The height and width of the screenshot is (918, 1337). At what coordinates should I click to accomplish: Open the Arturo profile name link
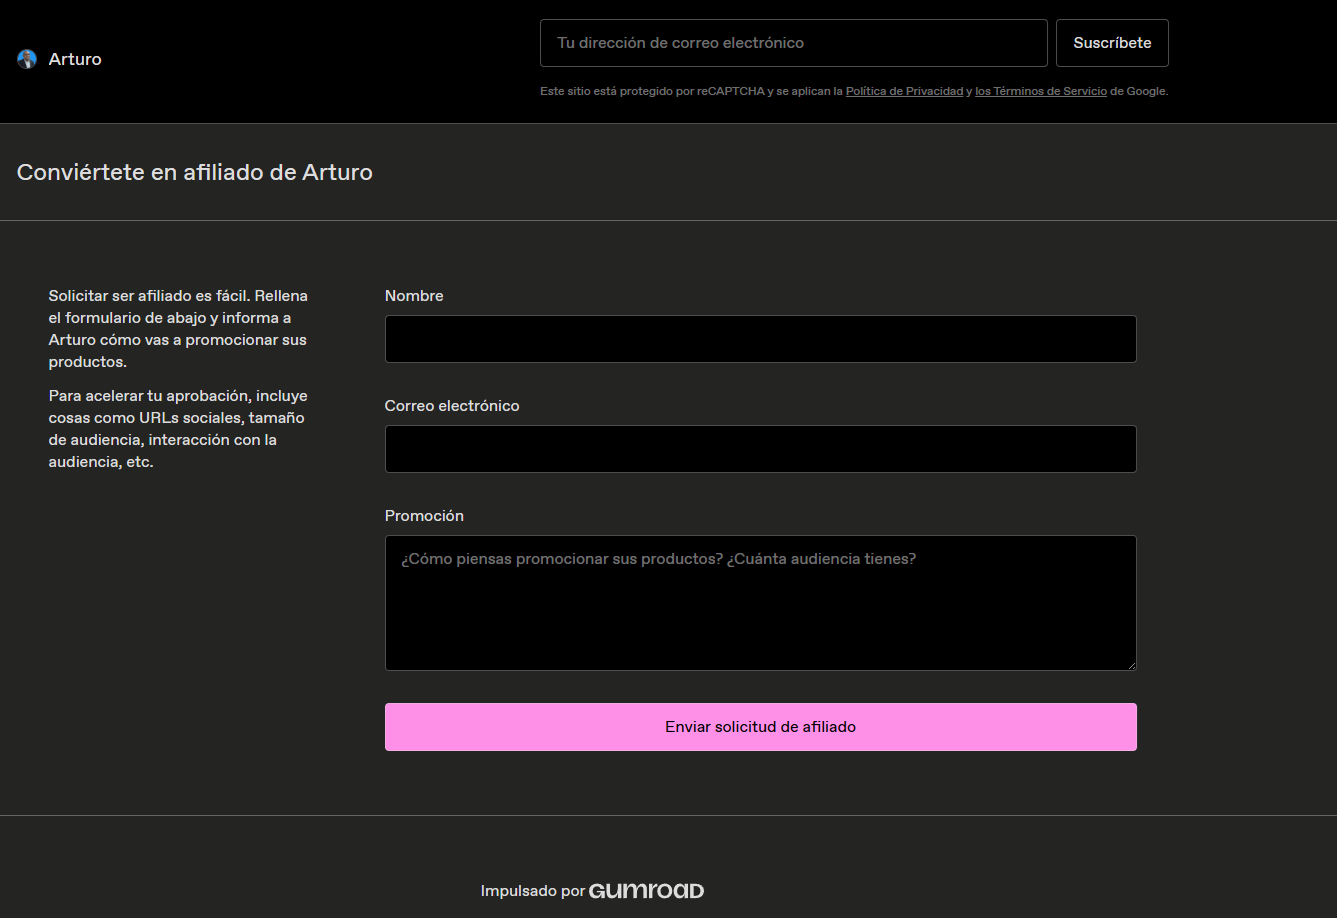coord(75,59)
